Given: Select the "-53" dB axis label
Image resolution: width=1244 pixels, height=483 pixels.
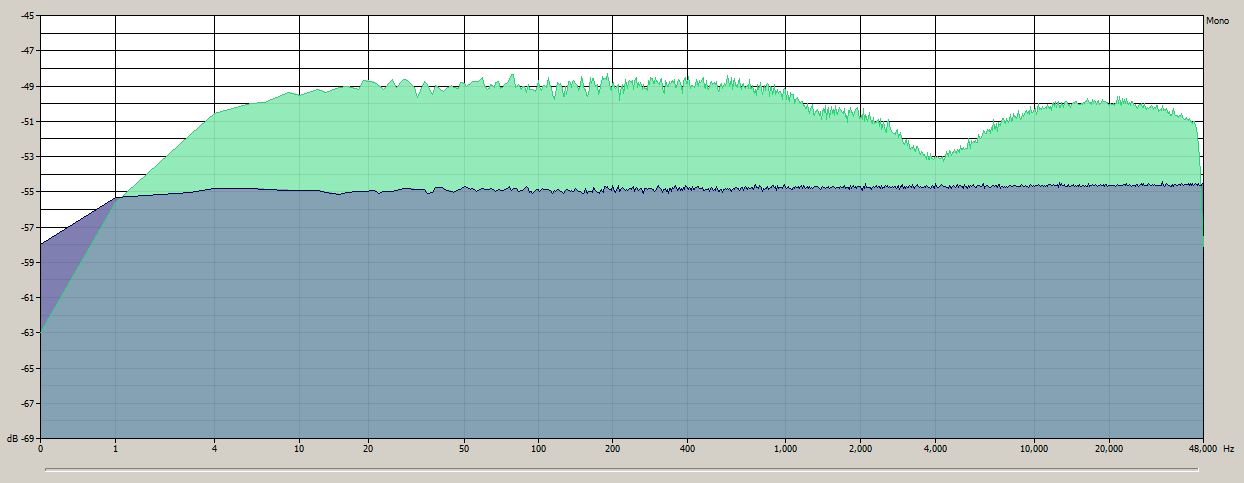Looking at the screenshot, I should coord(26,156).
